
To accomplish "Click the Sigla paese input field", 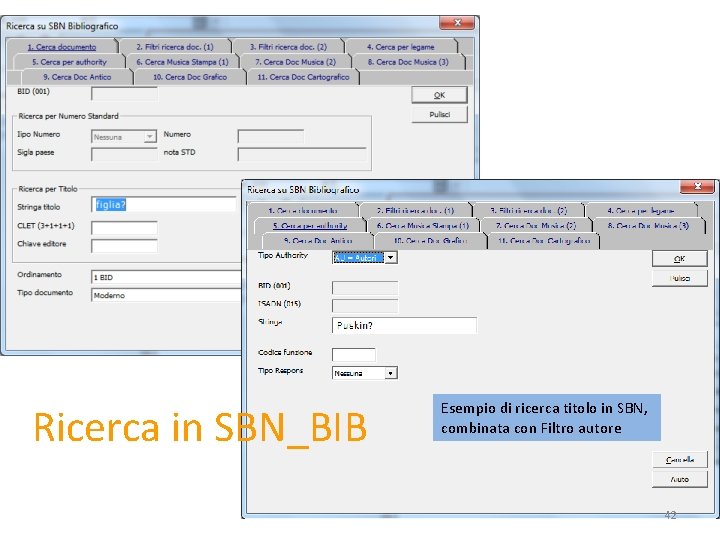I will click(124, 154).
